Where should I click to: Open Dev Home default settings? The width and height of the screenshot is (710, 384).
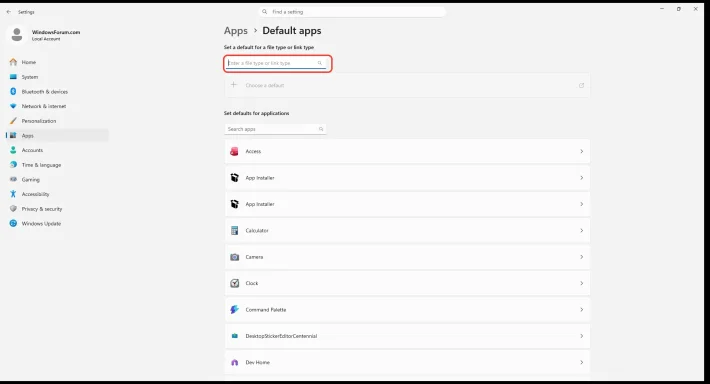click(x=407, y=362)
